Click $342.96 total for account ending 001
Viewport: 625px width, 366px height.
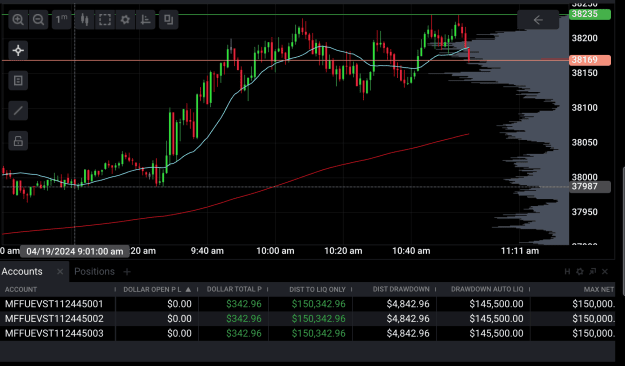click(244, 304)
